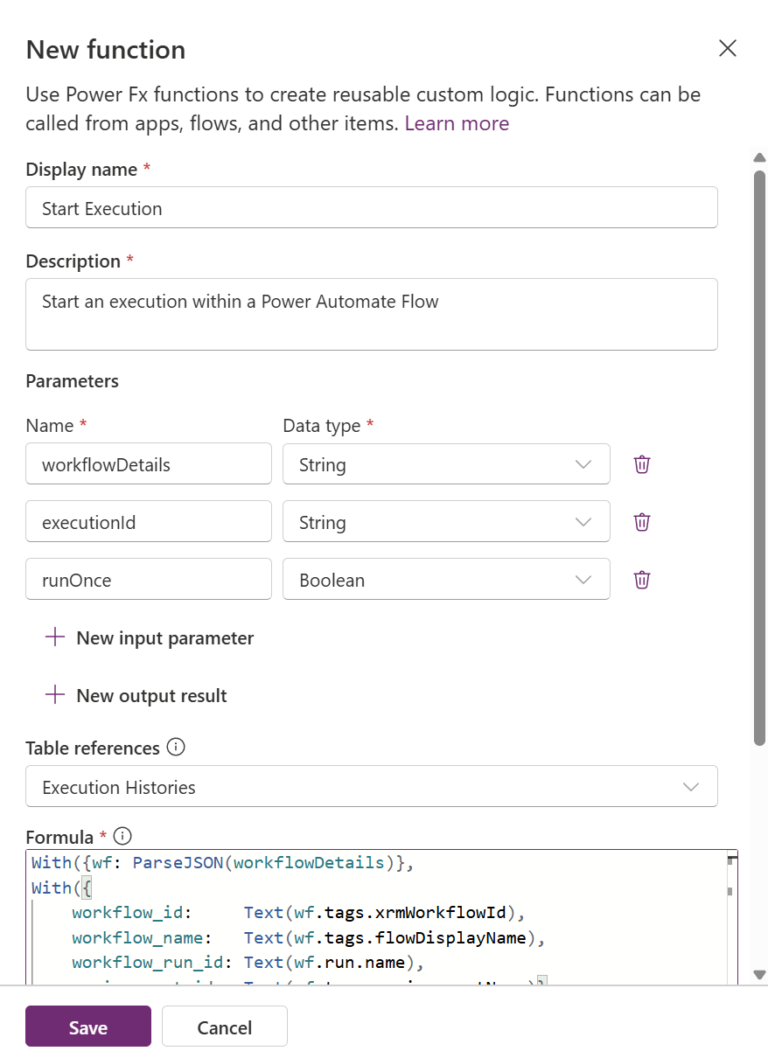The height and width of the screenshot is (1058, 768).
Task: Open the Learn more link
Action: click(456, 123)
